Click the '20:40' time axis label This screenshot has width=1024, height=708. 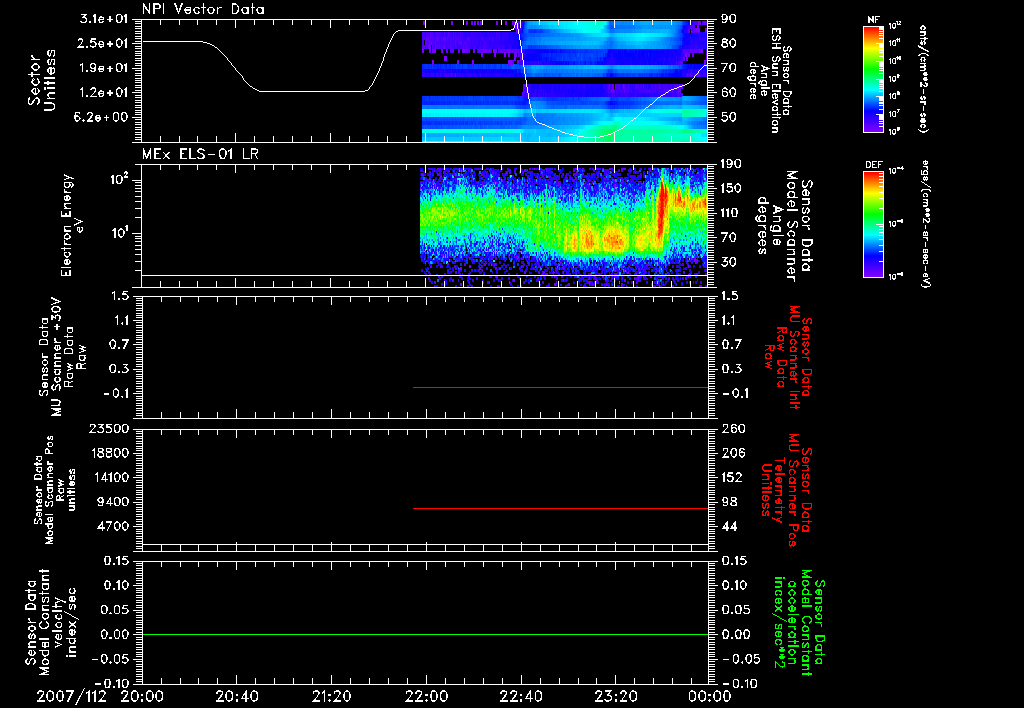pyautogui.click(x=236, y=696)
